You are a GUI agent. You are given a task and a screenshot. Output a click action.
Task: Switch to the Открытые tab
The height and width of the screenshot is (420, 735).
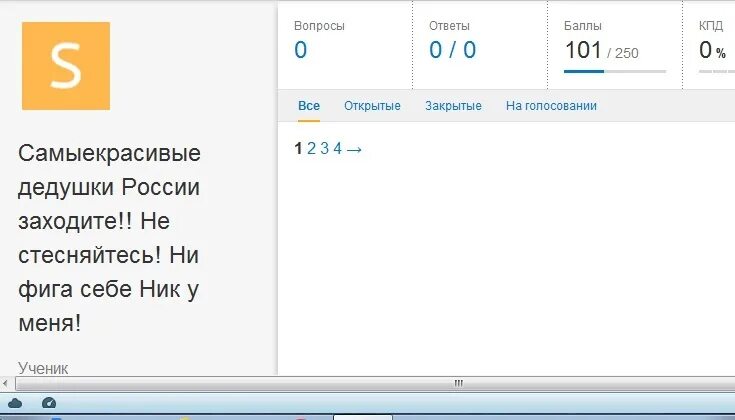point(372,106)
